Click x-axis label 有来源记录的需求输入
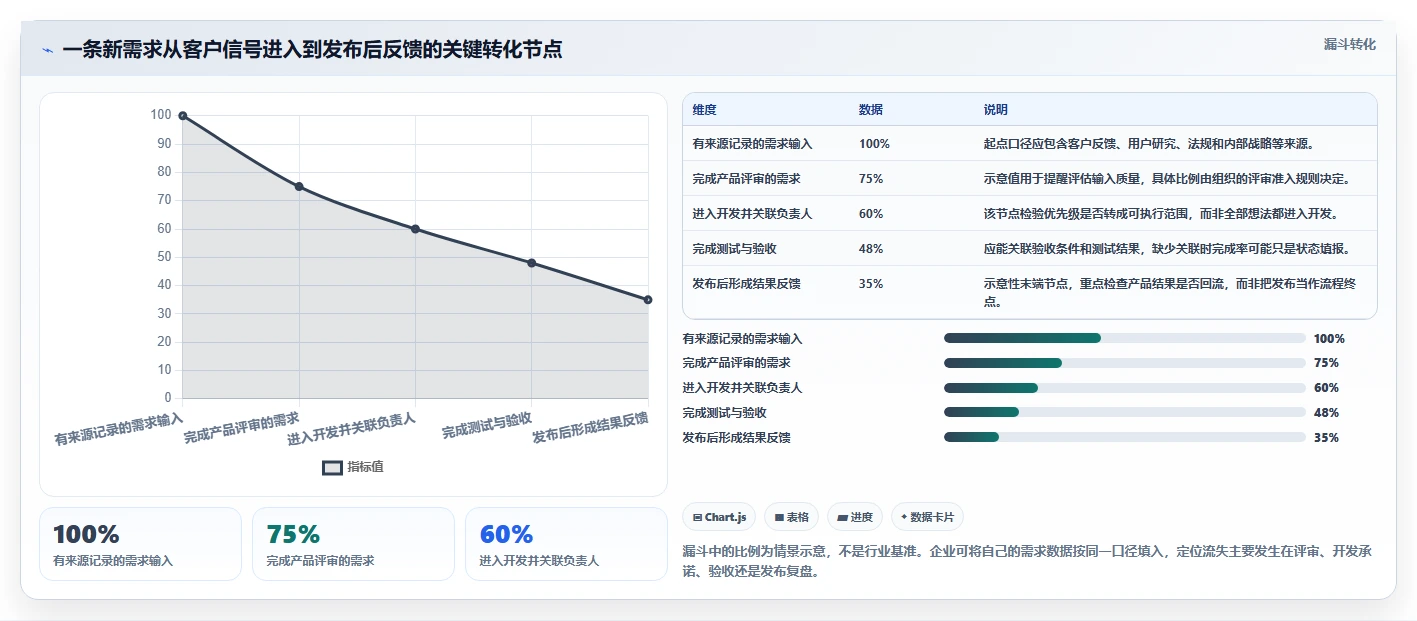The image size is (1417, 621). point(119,428)
